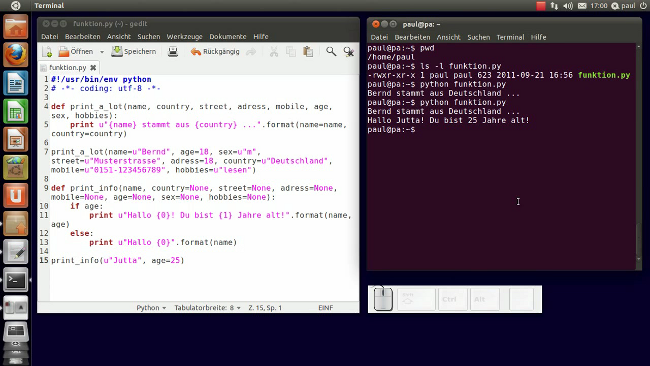
Task: Open terminal Bearbeiten menu
Action: coord(412,37)
